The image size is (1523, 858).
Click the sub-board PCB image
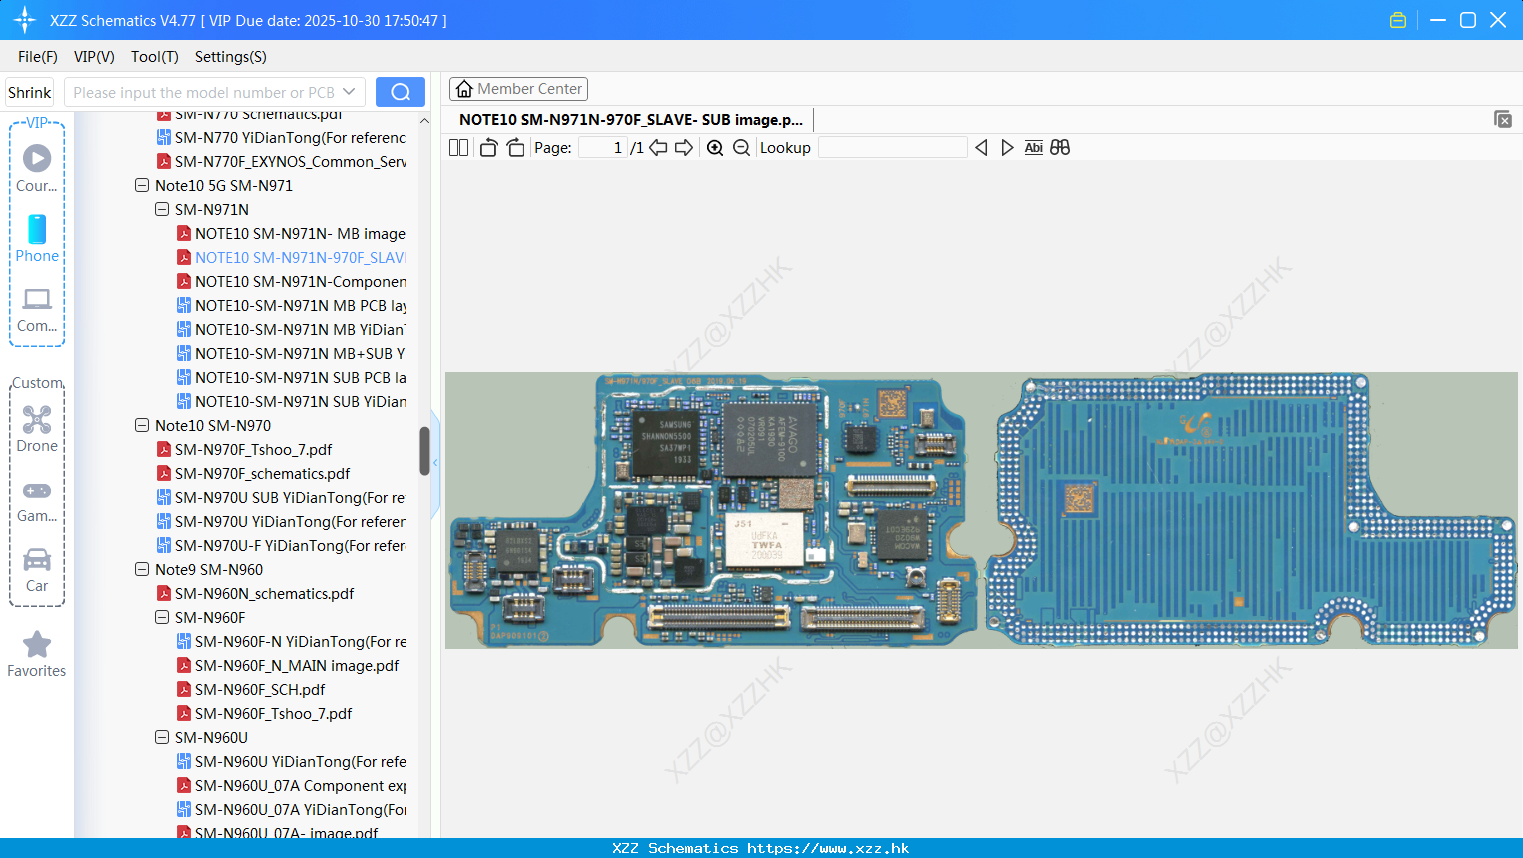[981, 510]
